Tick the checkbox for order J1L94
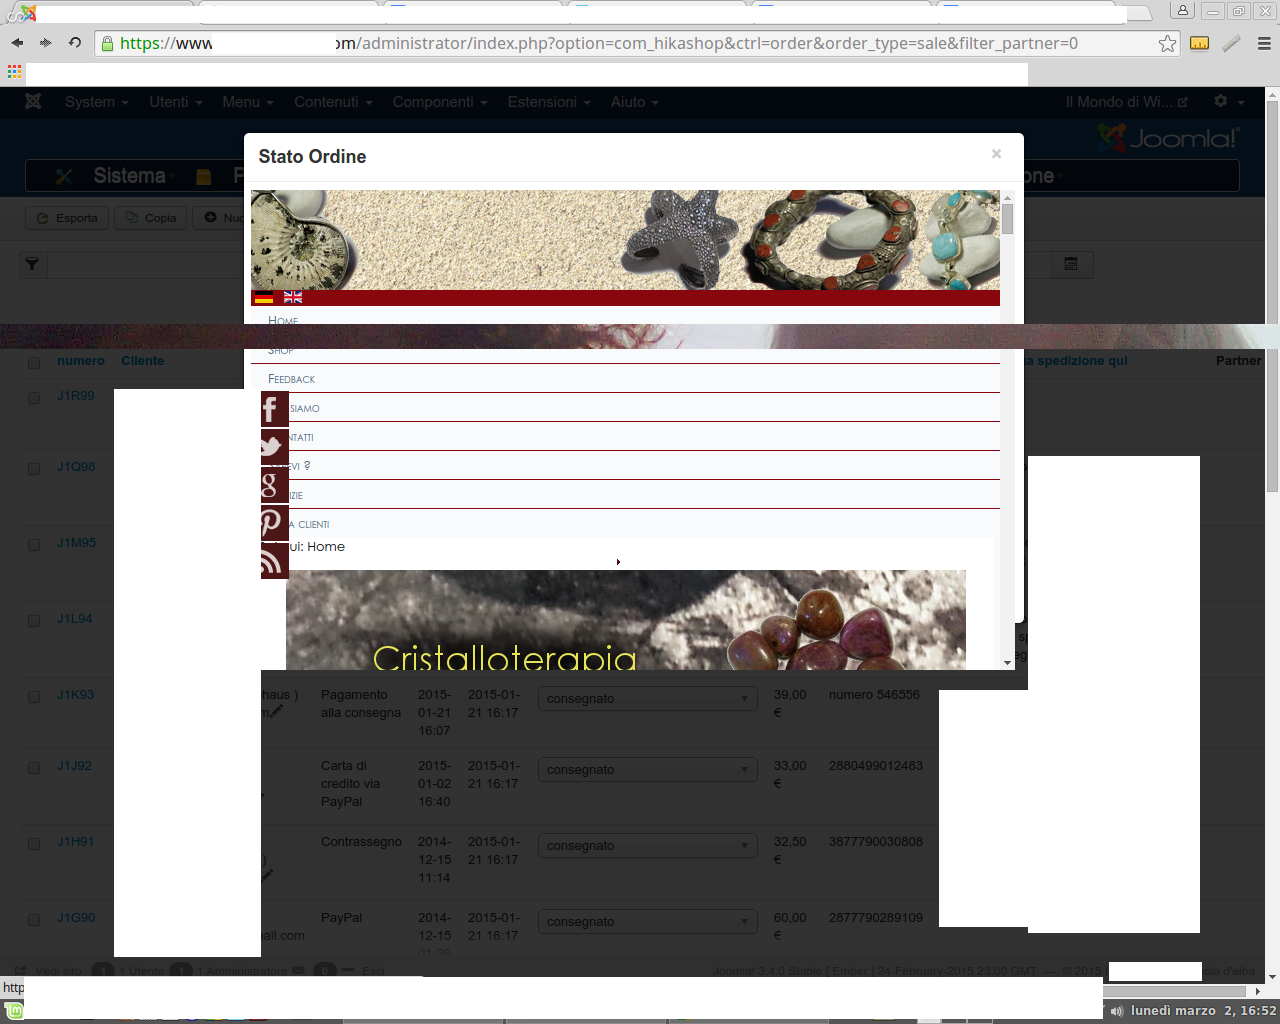 coord(34,621)
